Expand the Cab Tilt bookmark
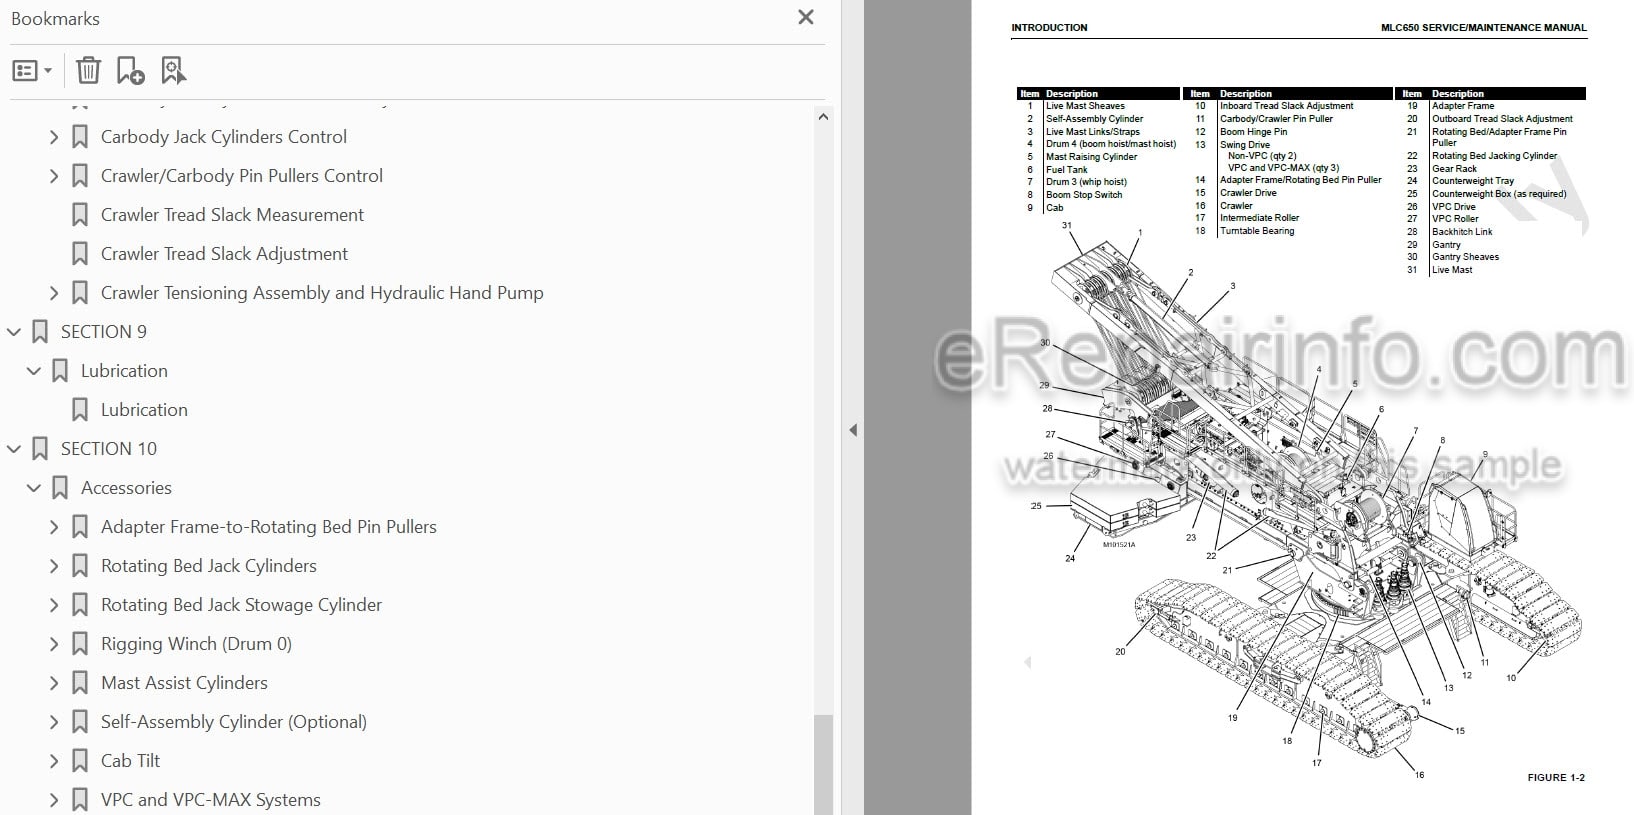 click(x=54, y=761)
